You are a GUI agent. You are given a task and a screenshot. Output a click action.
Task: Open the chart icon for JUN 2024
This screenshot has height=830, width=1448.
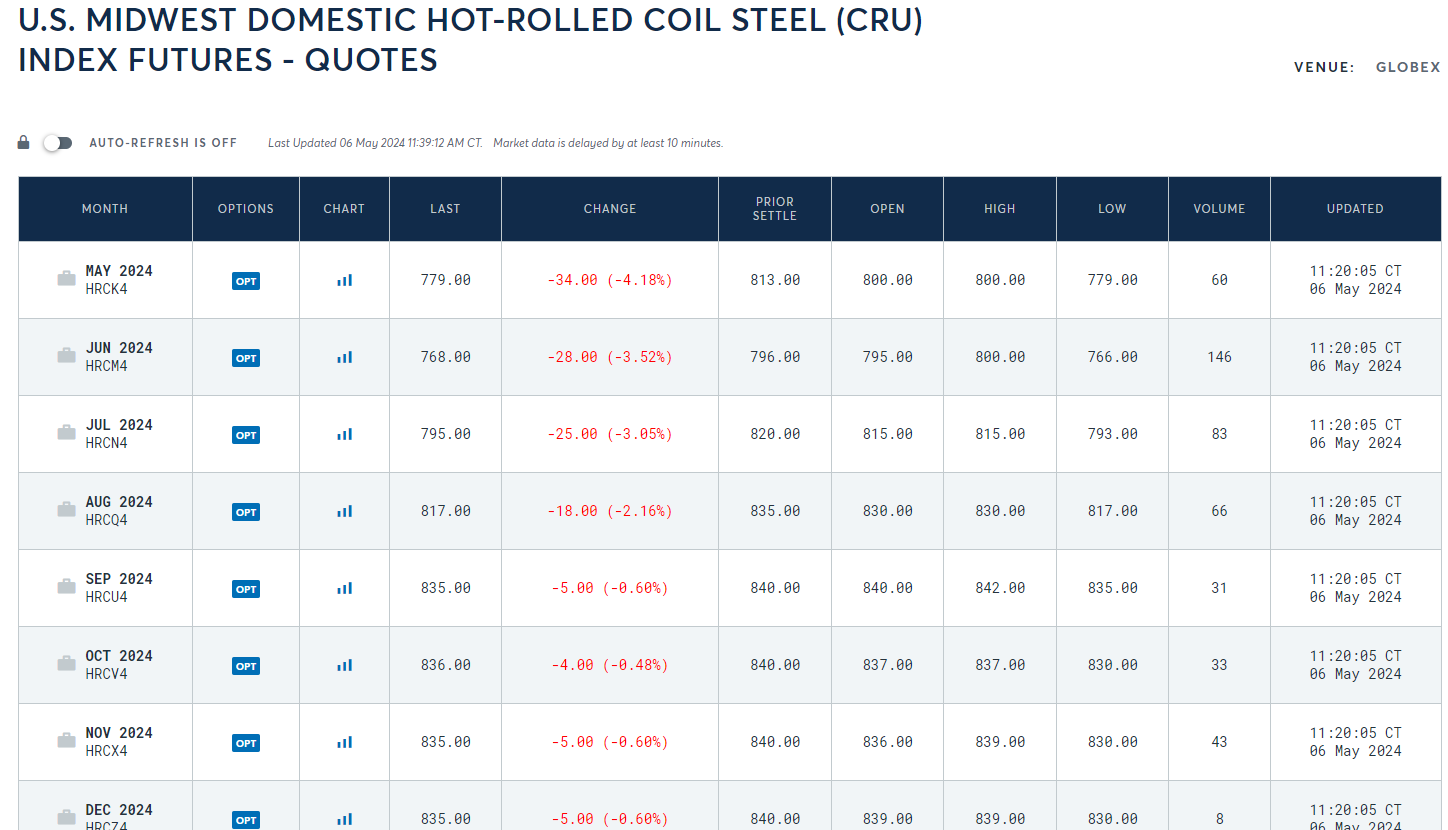coord(344,357)
